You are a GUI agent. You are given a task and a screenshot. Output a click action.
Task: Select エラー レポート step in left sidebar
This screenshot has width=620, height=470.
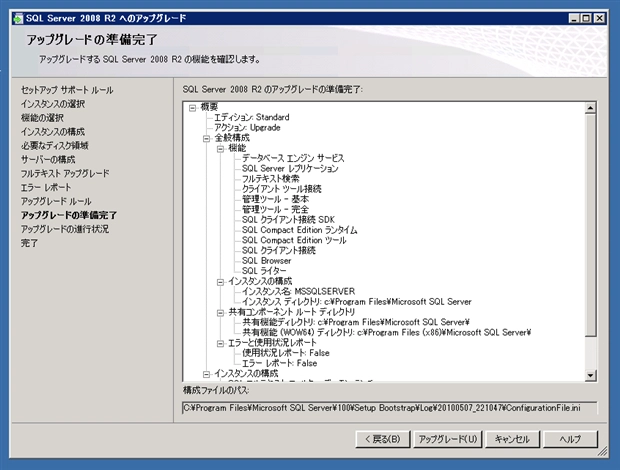(46, 187)
